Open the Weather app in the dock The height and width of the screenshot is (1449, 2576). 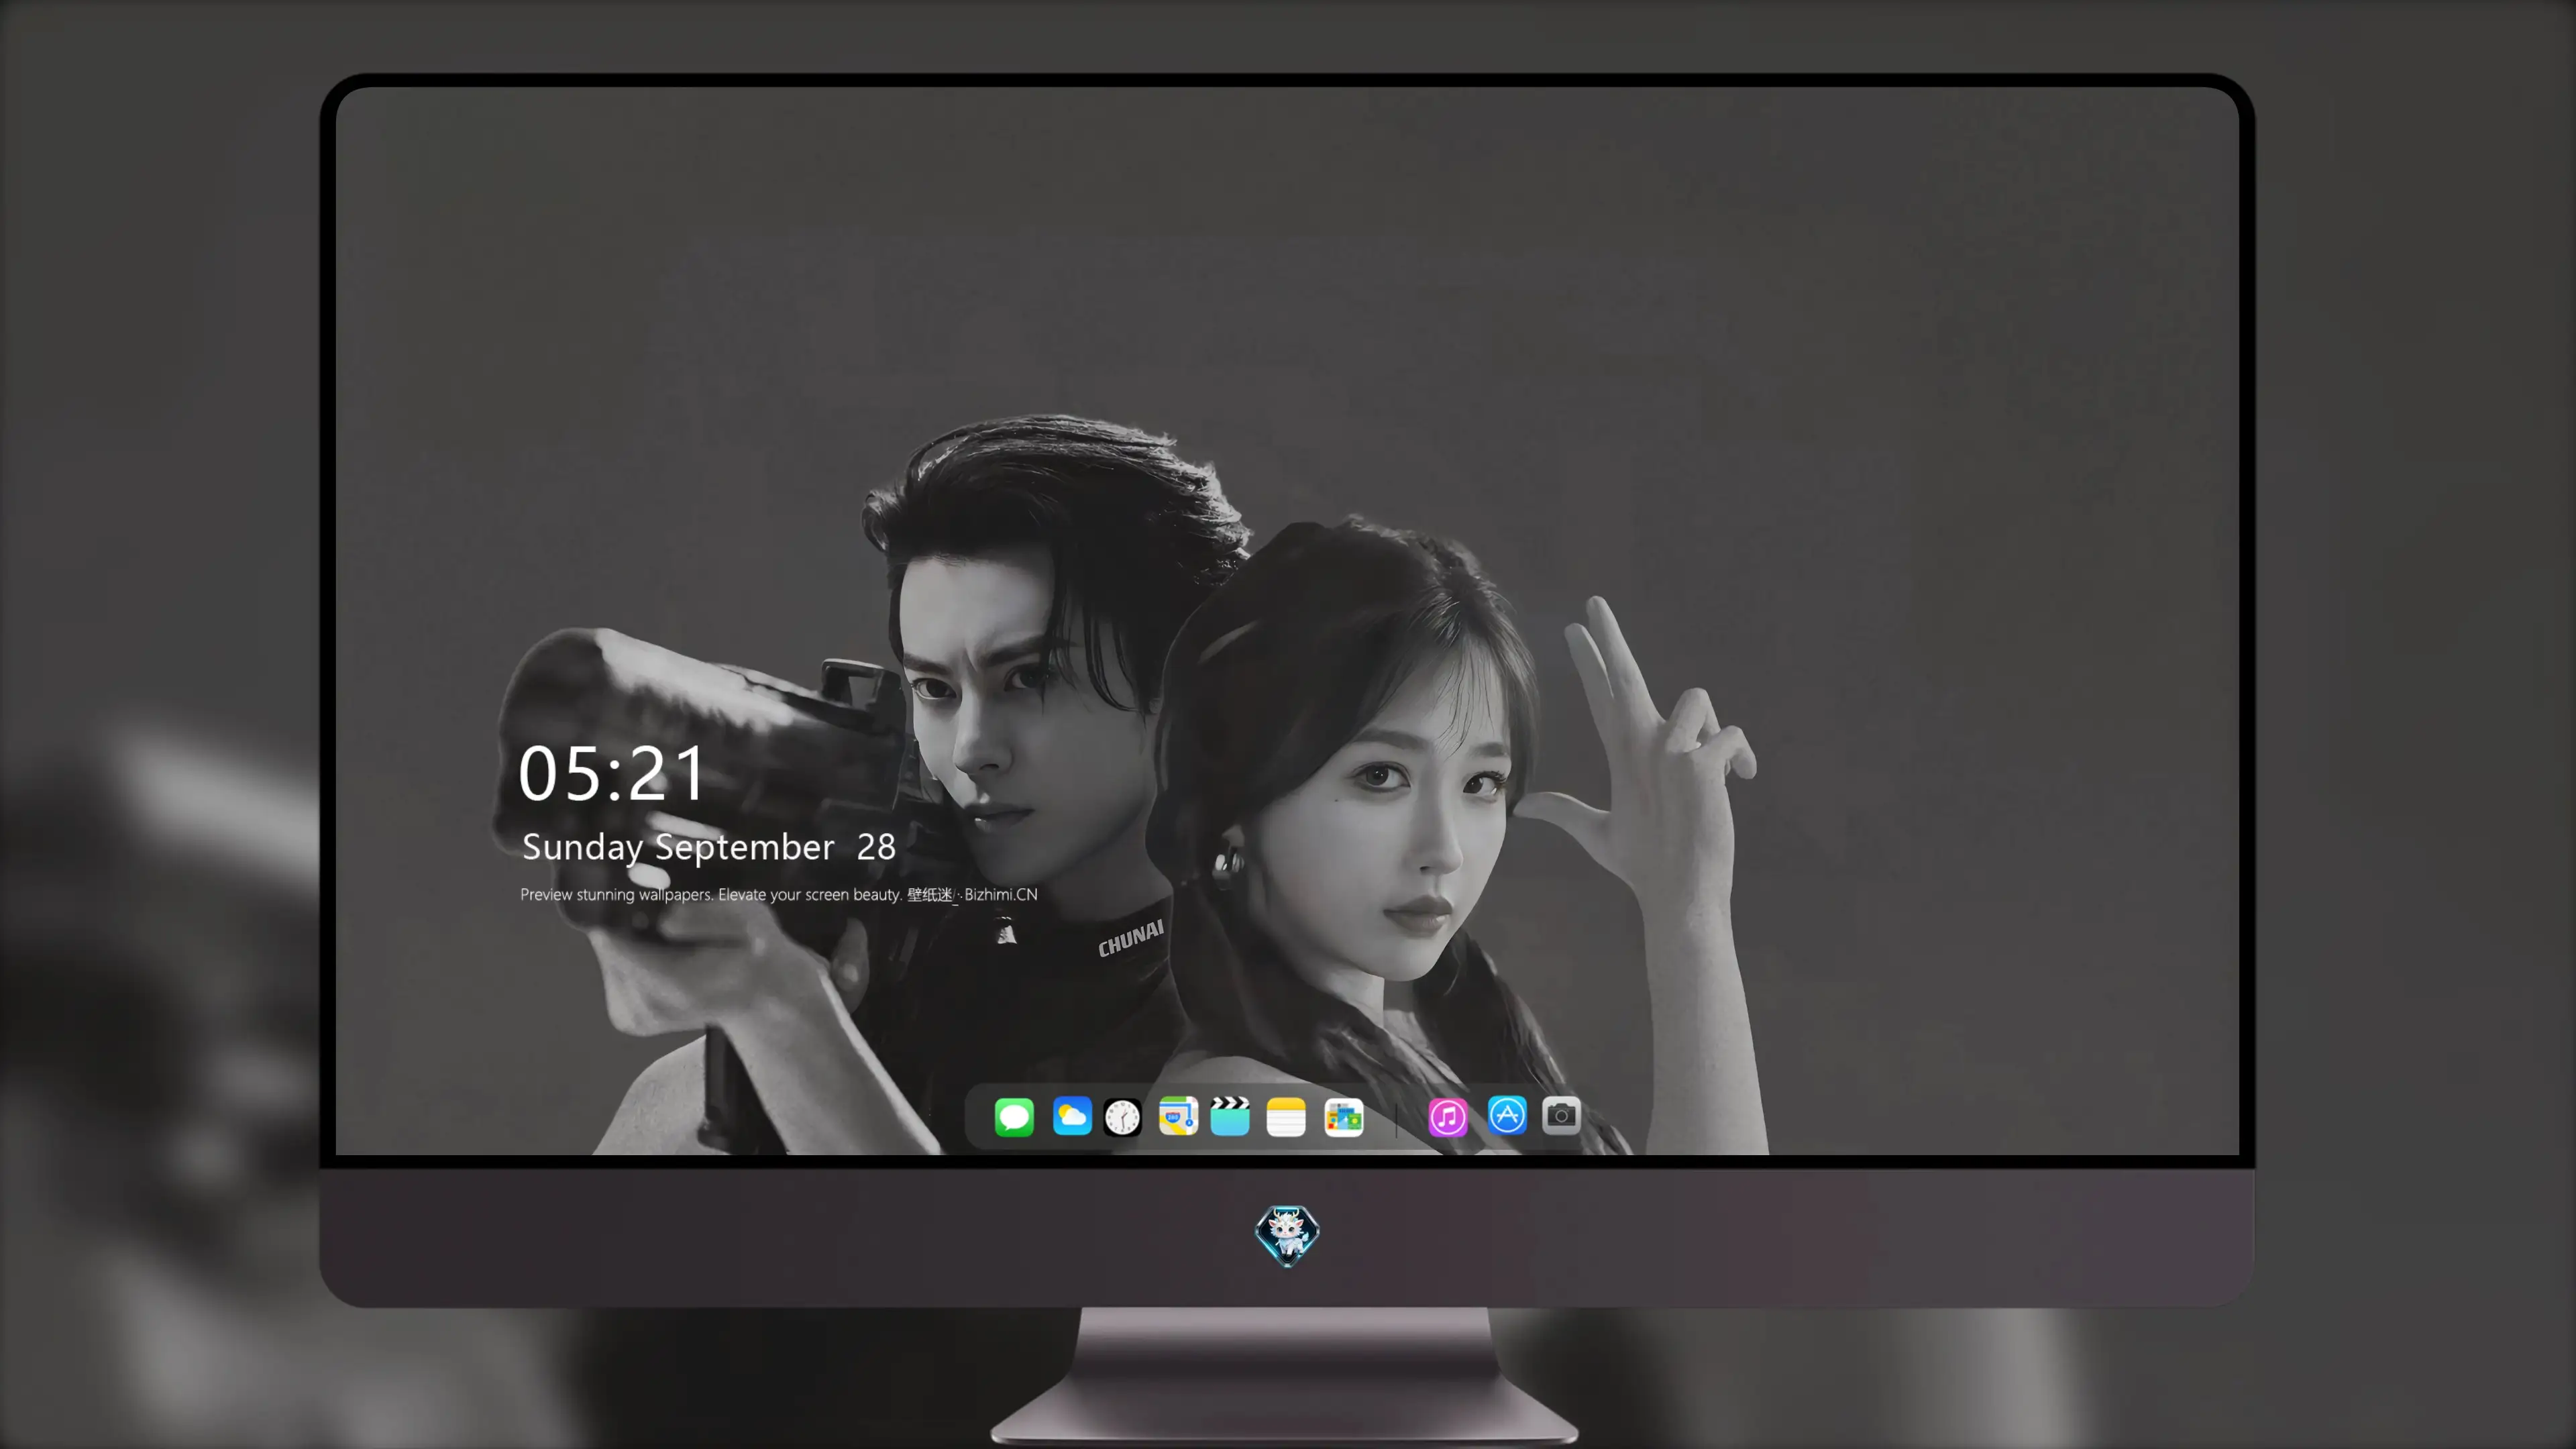point(1072,1116)
